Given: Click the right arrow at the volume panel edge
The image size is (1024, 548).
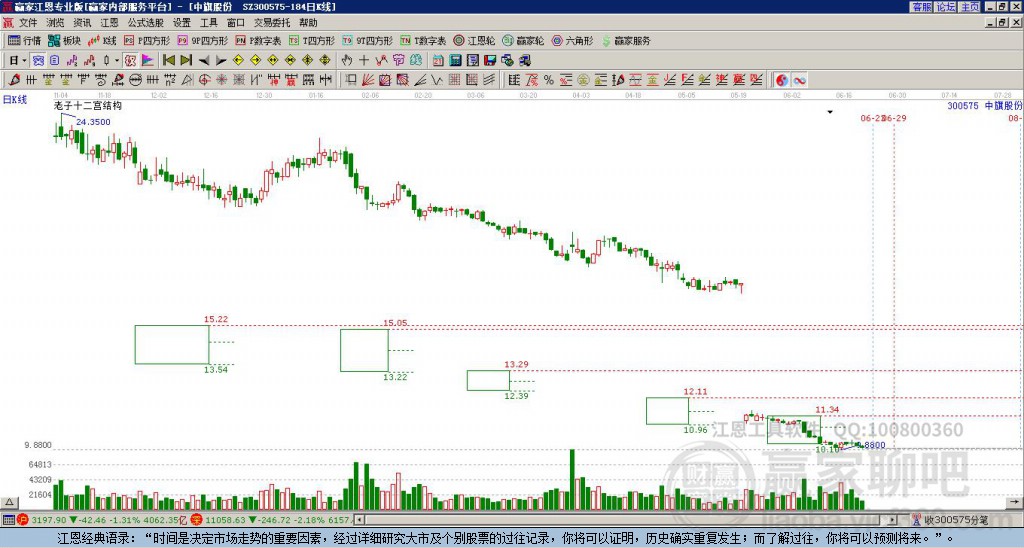Looking at the screenshot, I should point(1014,502).
